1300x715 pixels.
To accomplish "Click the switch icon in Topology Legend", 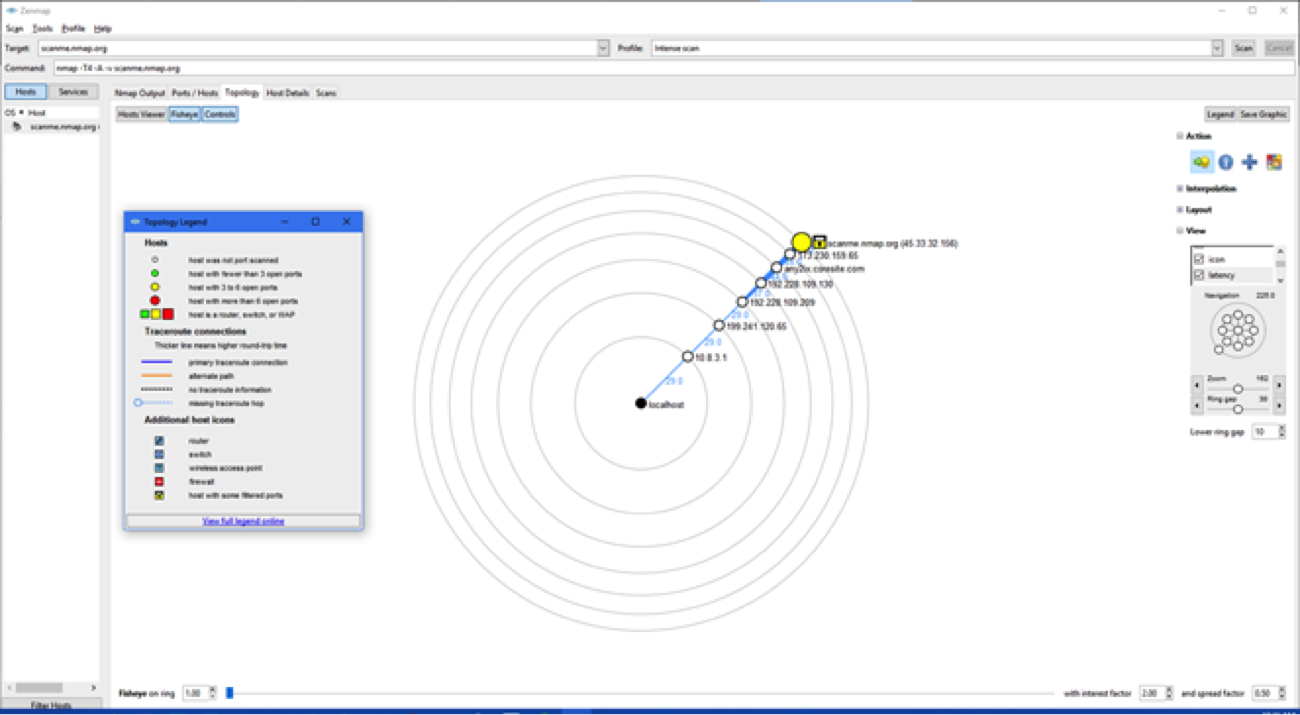I will coord(159,454).
